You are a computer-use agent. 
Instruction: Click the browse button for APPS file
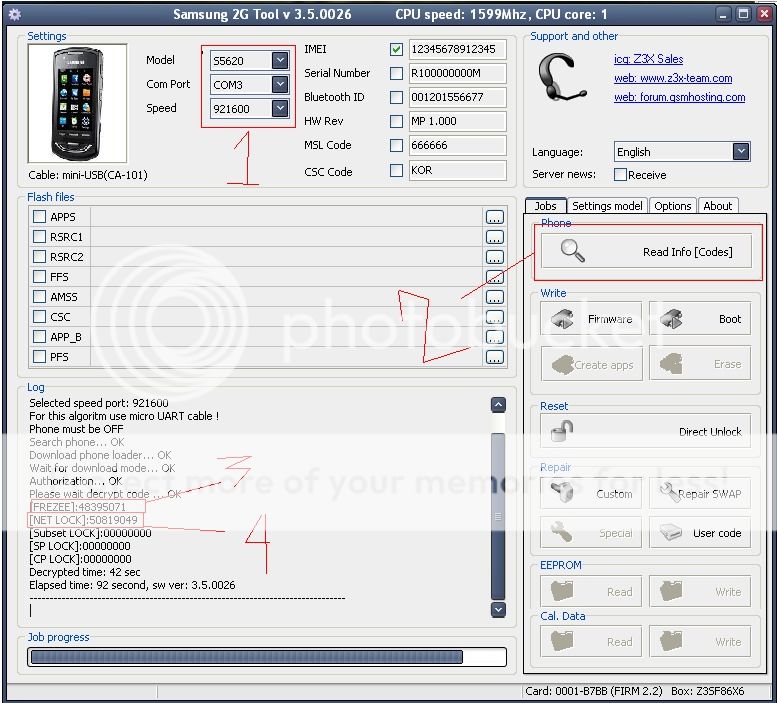pyautogui.click(x=494, y=217)
